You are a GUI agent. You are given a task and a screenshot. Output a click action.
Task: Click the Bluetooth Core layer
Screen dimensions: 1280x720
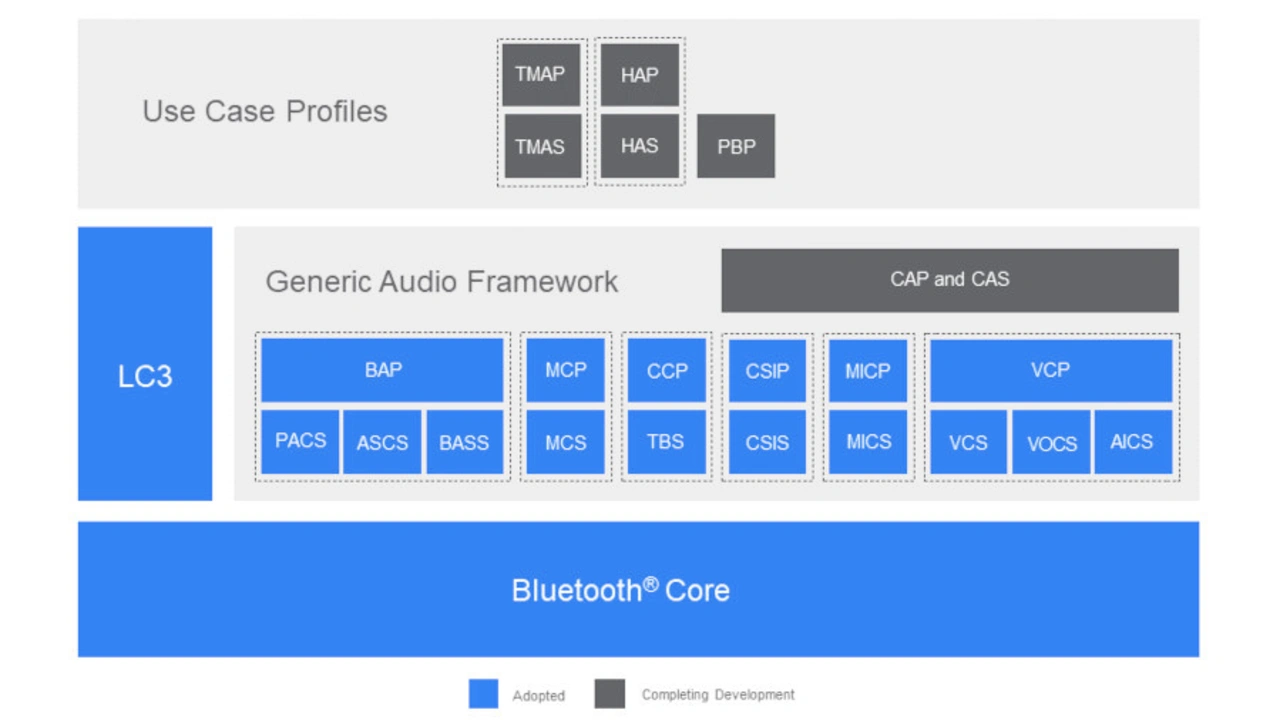638,589
